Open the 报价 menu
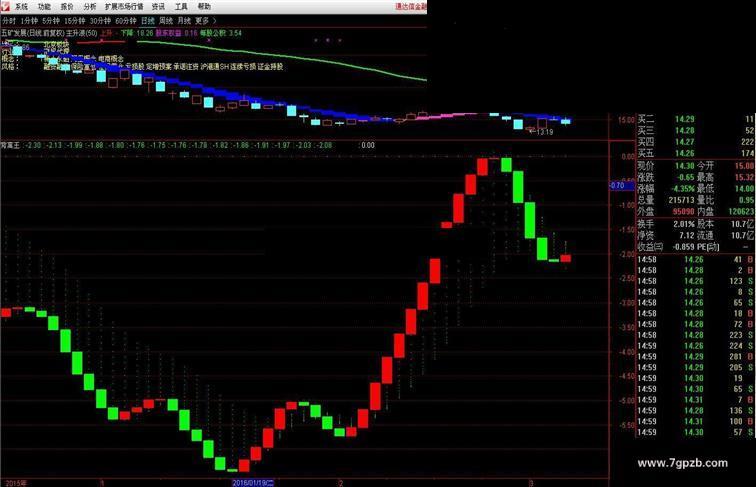 (x=67, y=7)
